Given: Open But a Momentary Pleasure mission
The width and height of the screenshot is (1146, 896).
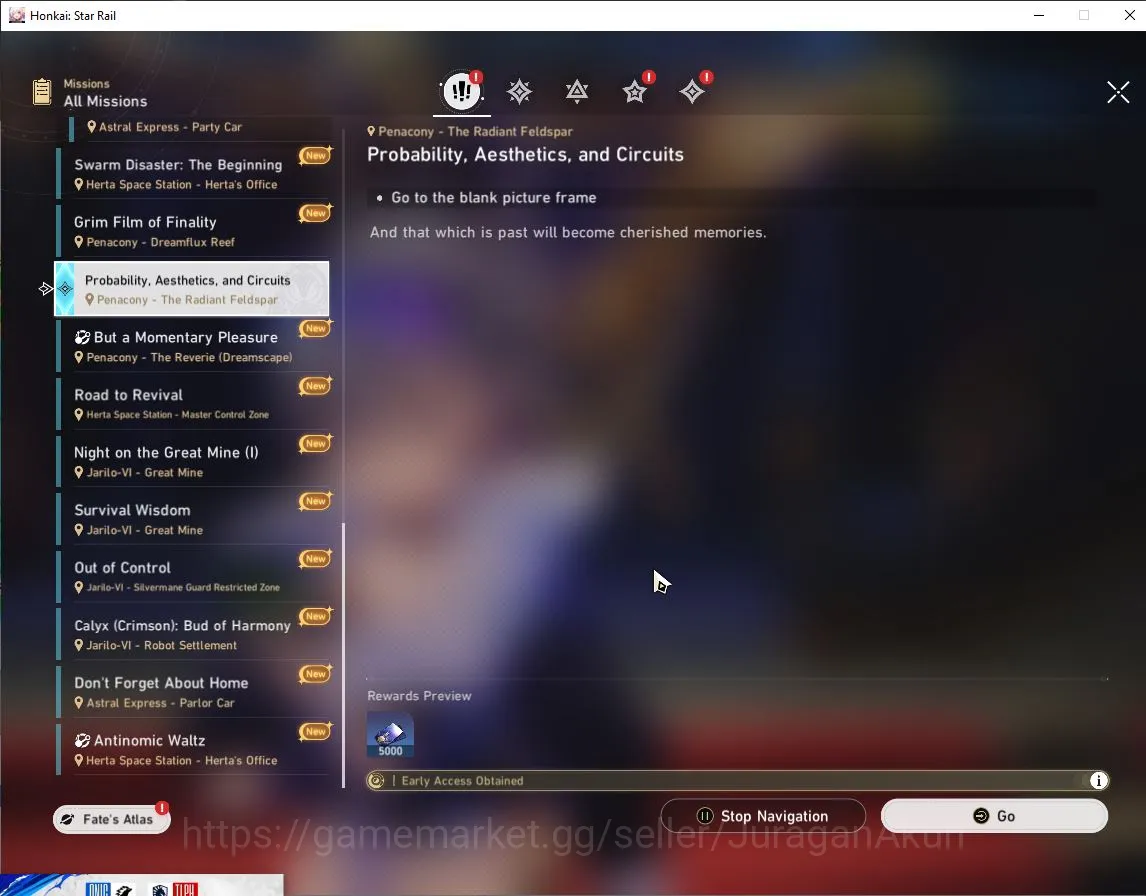Looking at the screenshot, I should tap(193, 346).
